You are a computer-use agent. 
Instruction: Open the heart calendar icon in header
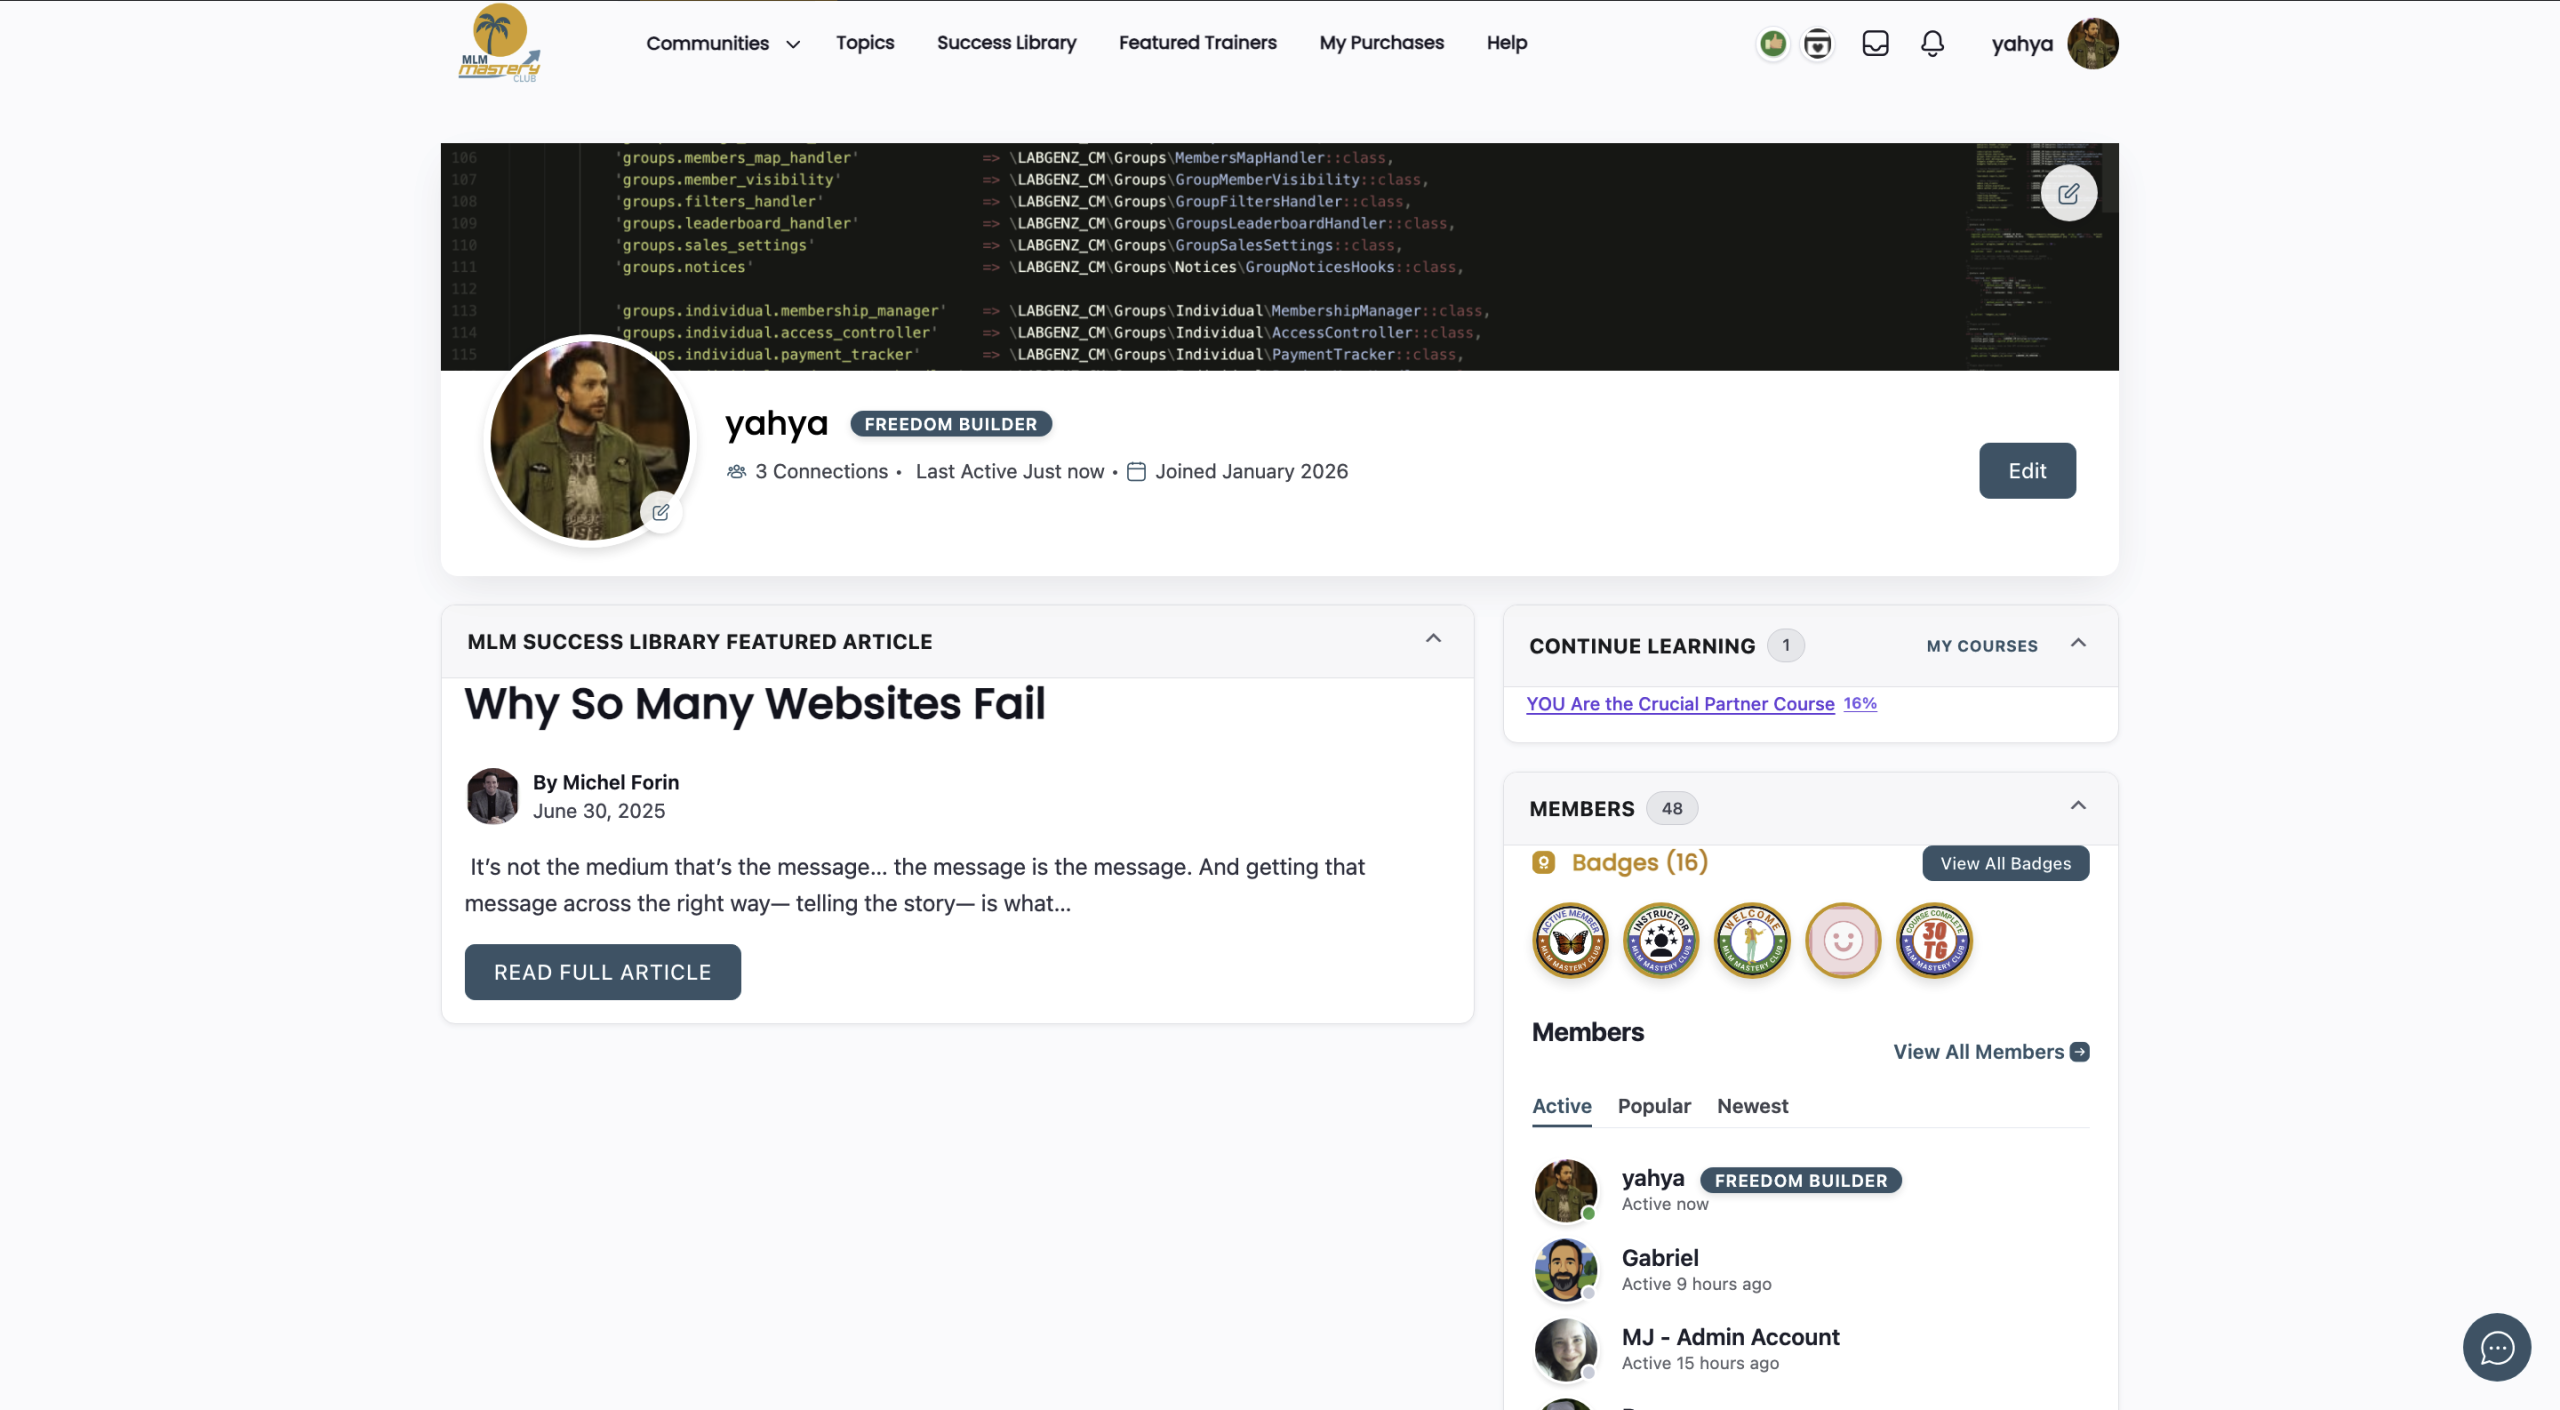[1817, 44]
